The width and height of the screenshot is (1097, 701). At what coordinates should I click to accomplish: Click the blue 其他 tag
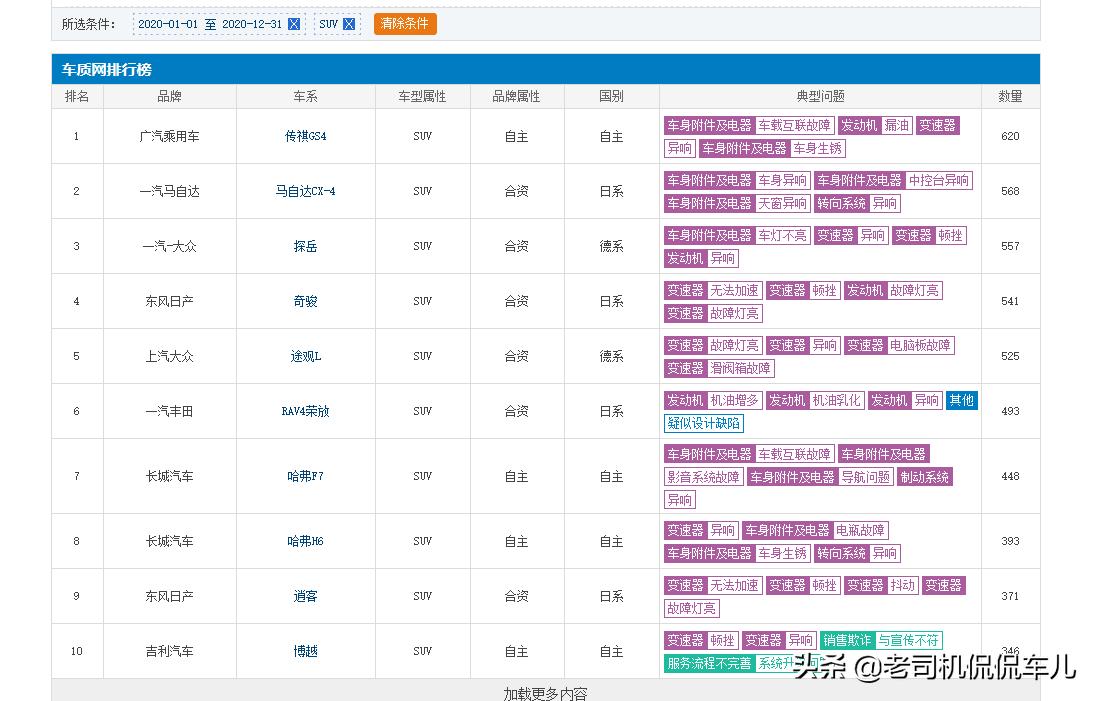click(x=961, y=400)
